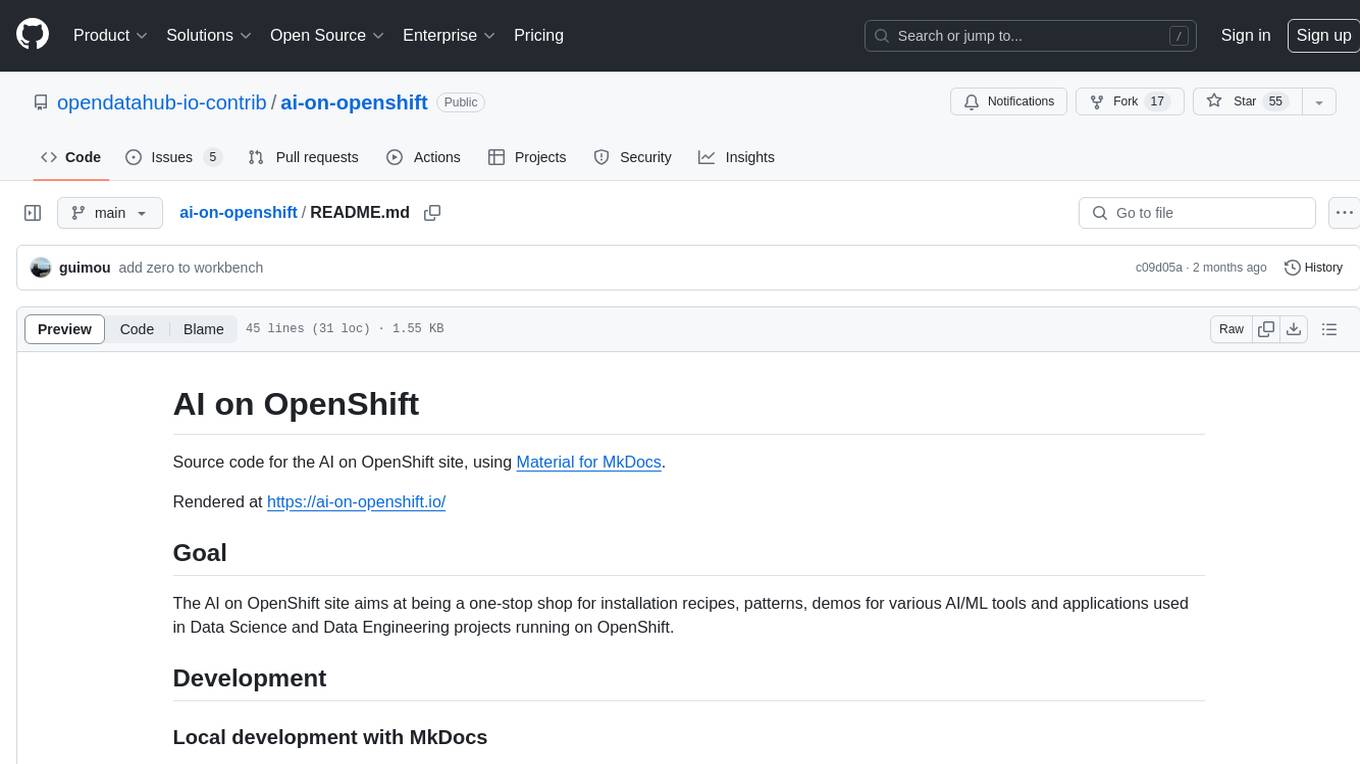This screenshot has width=1360, height=764.
Task: Click the README.md file name
Action: [x=360, y=213]
